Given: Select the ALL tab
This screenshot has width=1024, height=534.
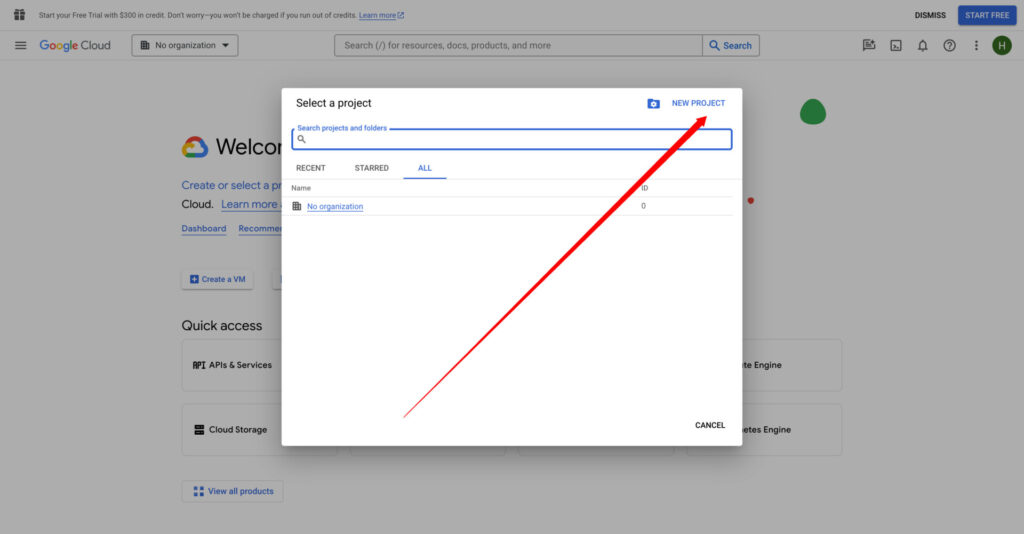Looking at the screenshot, I should [x=425, y=168].
